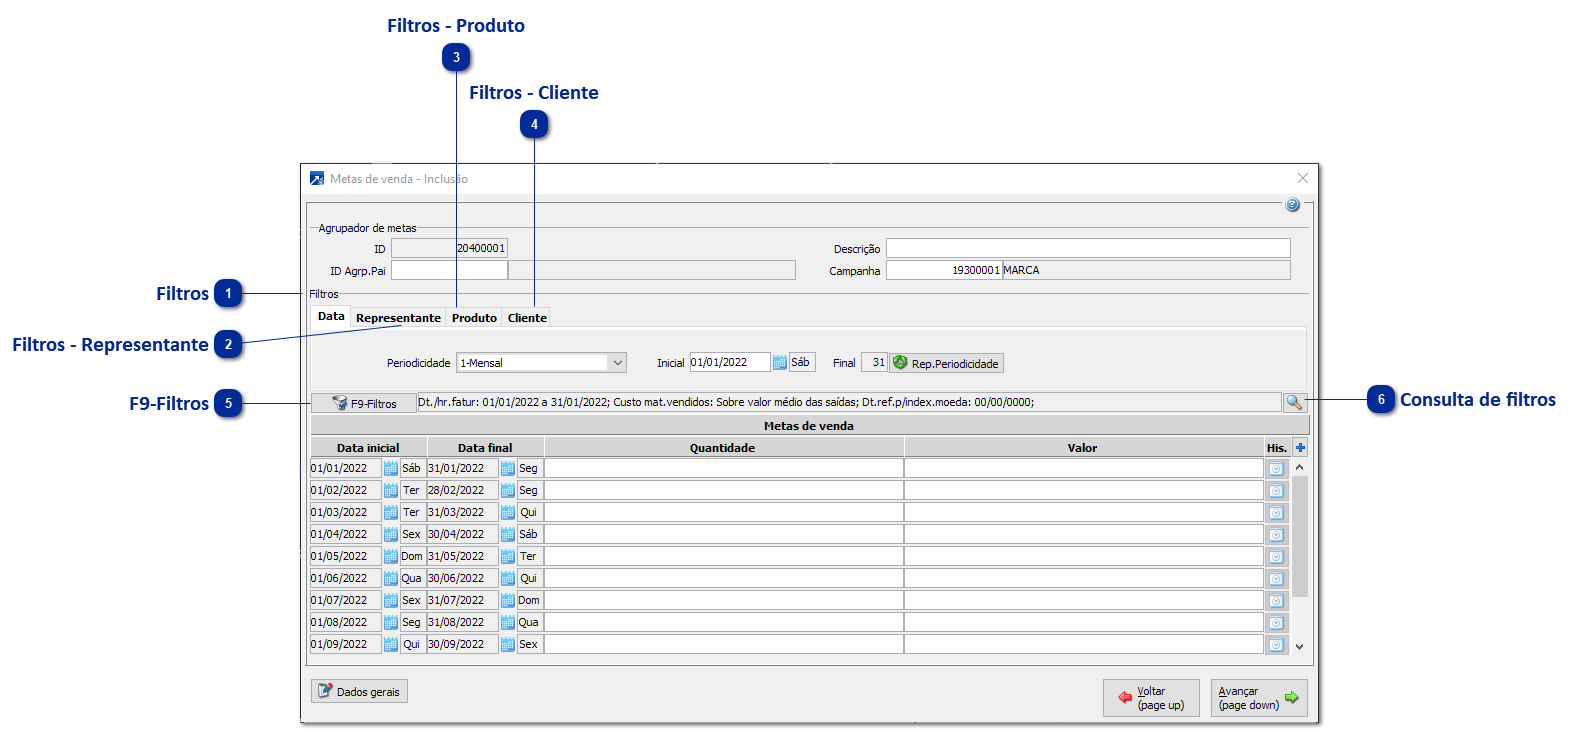Image resolution: width=1572 pixels, height=739 pixels.
Task: Open calendar for row Data final 30/09/2022
Action: tap(508, 644)
